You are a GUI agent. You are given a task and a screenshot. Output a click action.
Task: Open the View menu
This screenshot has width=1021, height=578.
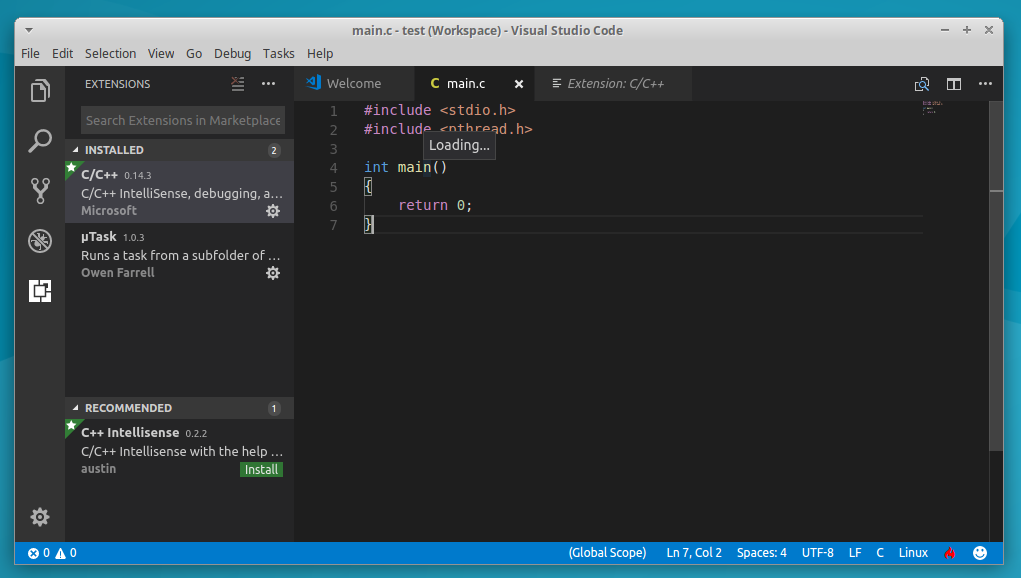point(161,53)
